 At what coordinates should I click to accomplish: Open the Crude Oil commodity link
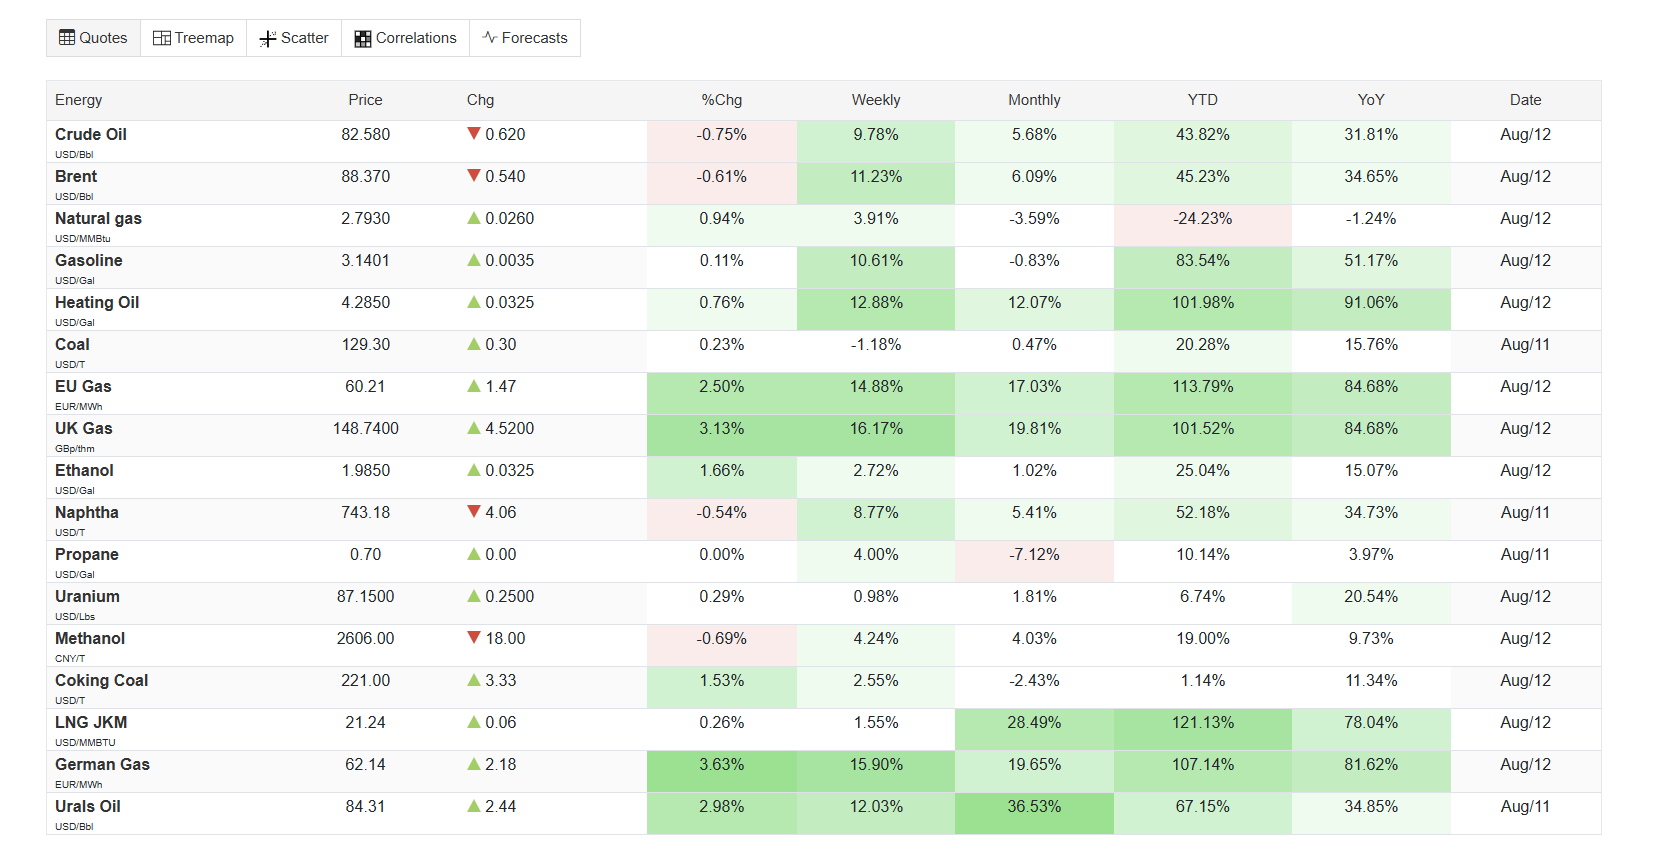coord(91,134)
